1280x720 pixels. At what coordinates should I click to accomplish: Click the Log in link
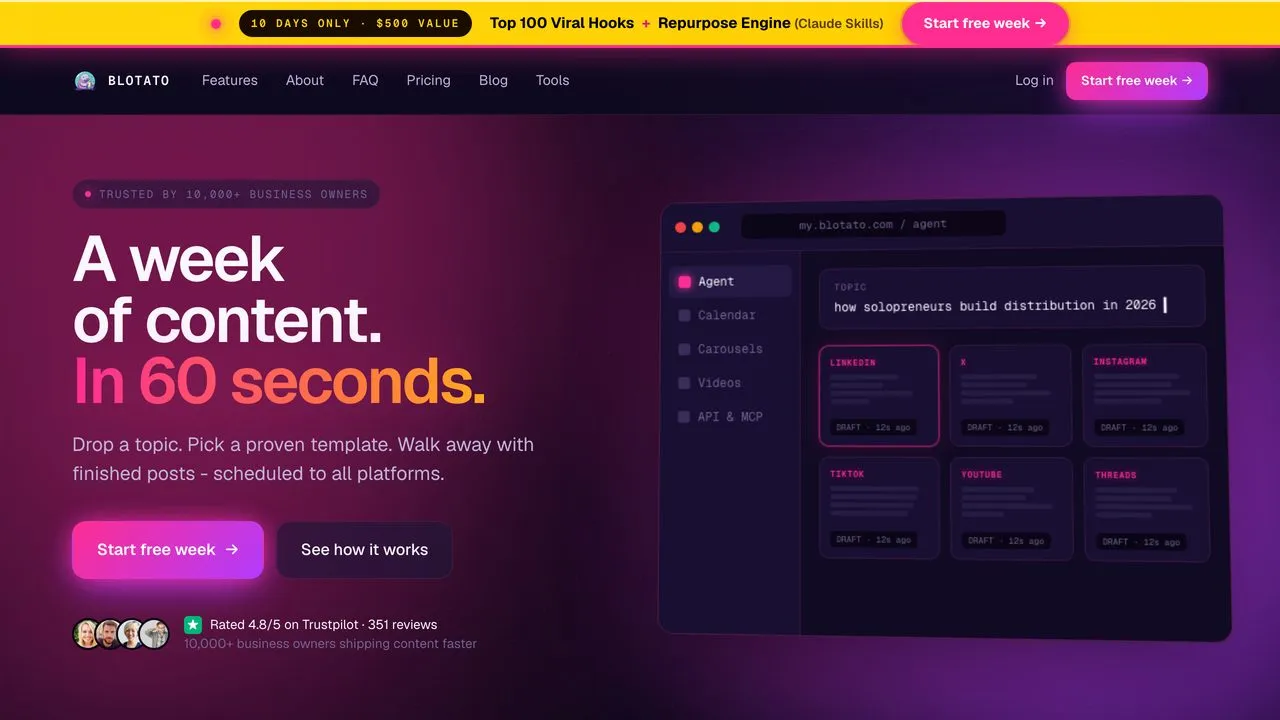pos(1034,80)
